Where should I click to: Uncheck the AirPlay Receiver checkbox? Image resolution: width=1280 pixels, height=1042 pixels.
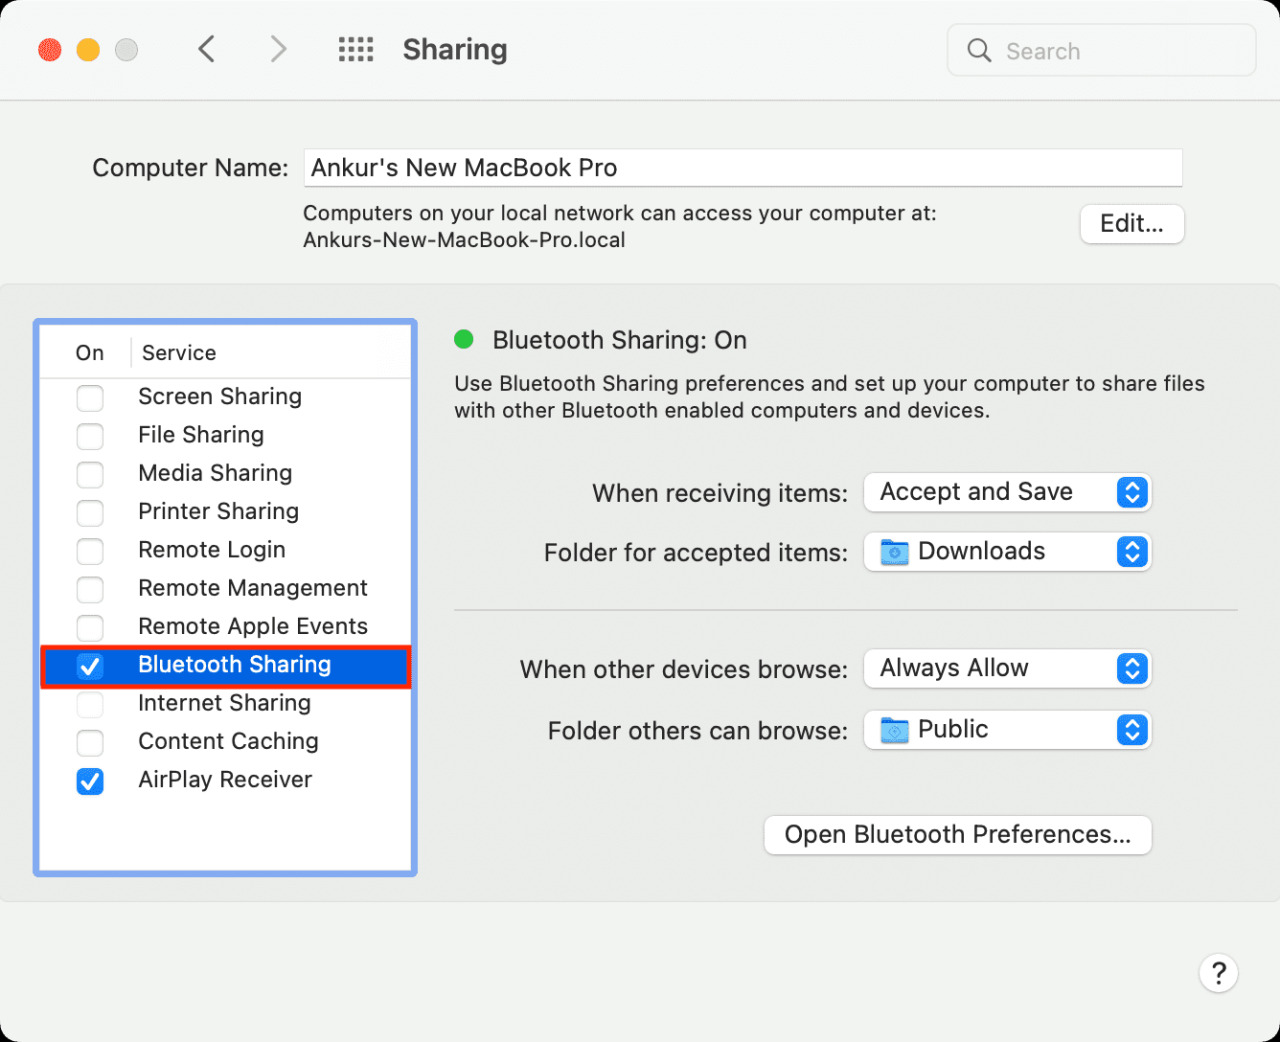90,781
